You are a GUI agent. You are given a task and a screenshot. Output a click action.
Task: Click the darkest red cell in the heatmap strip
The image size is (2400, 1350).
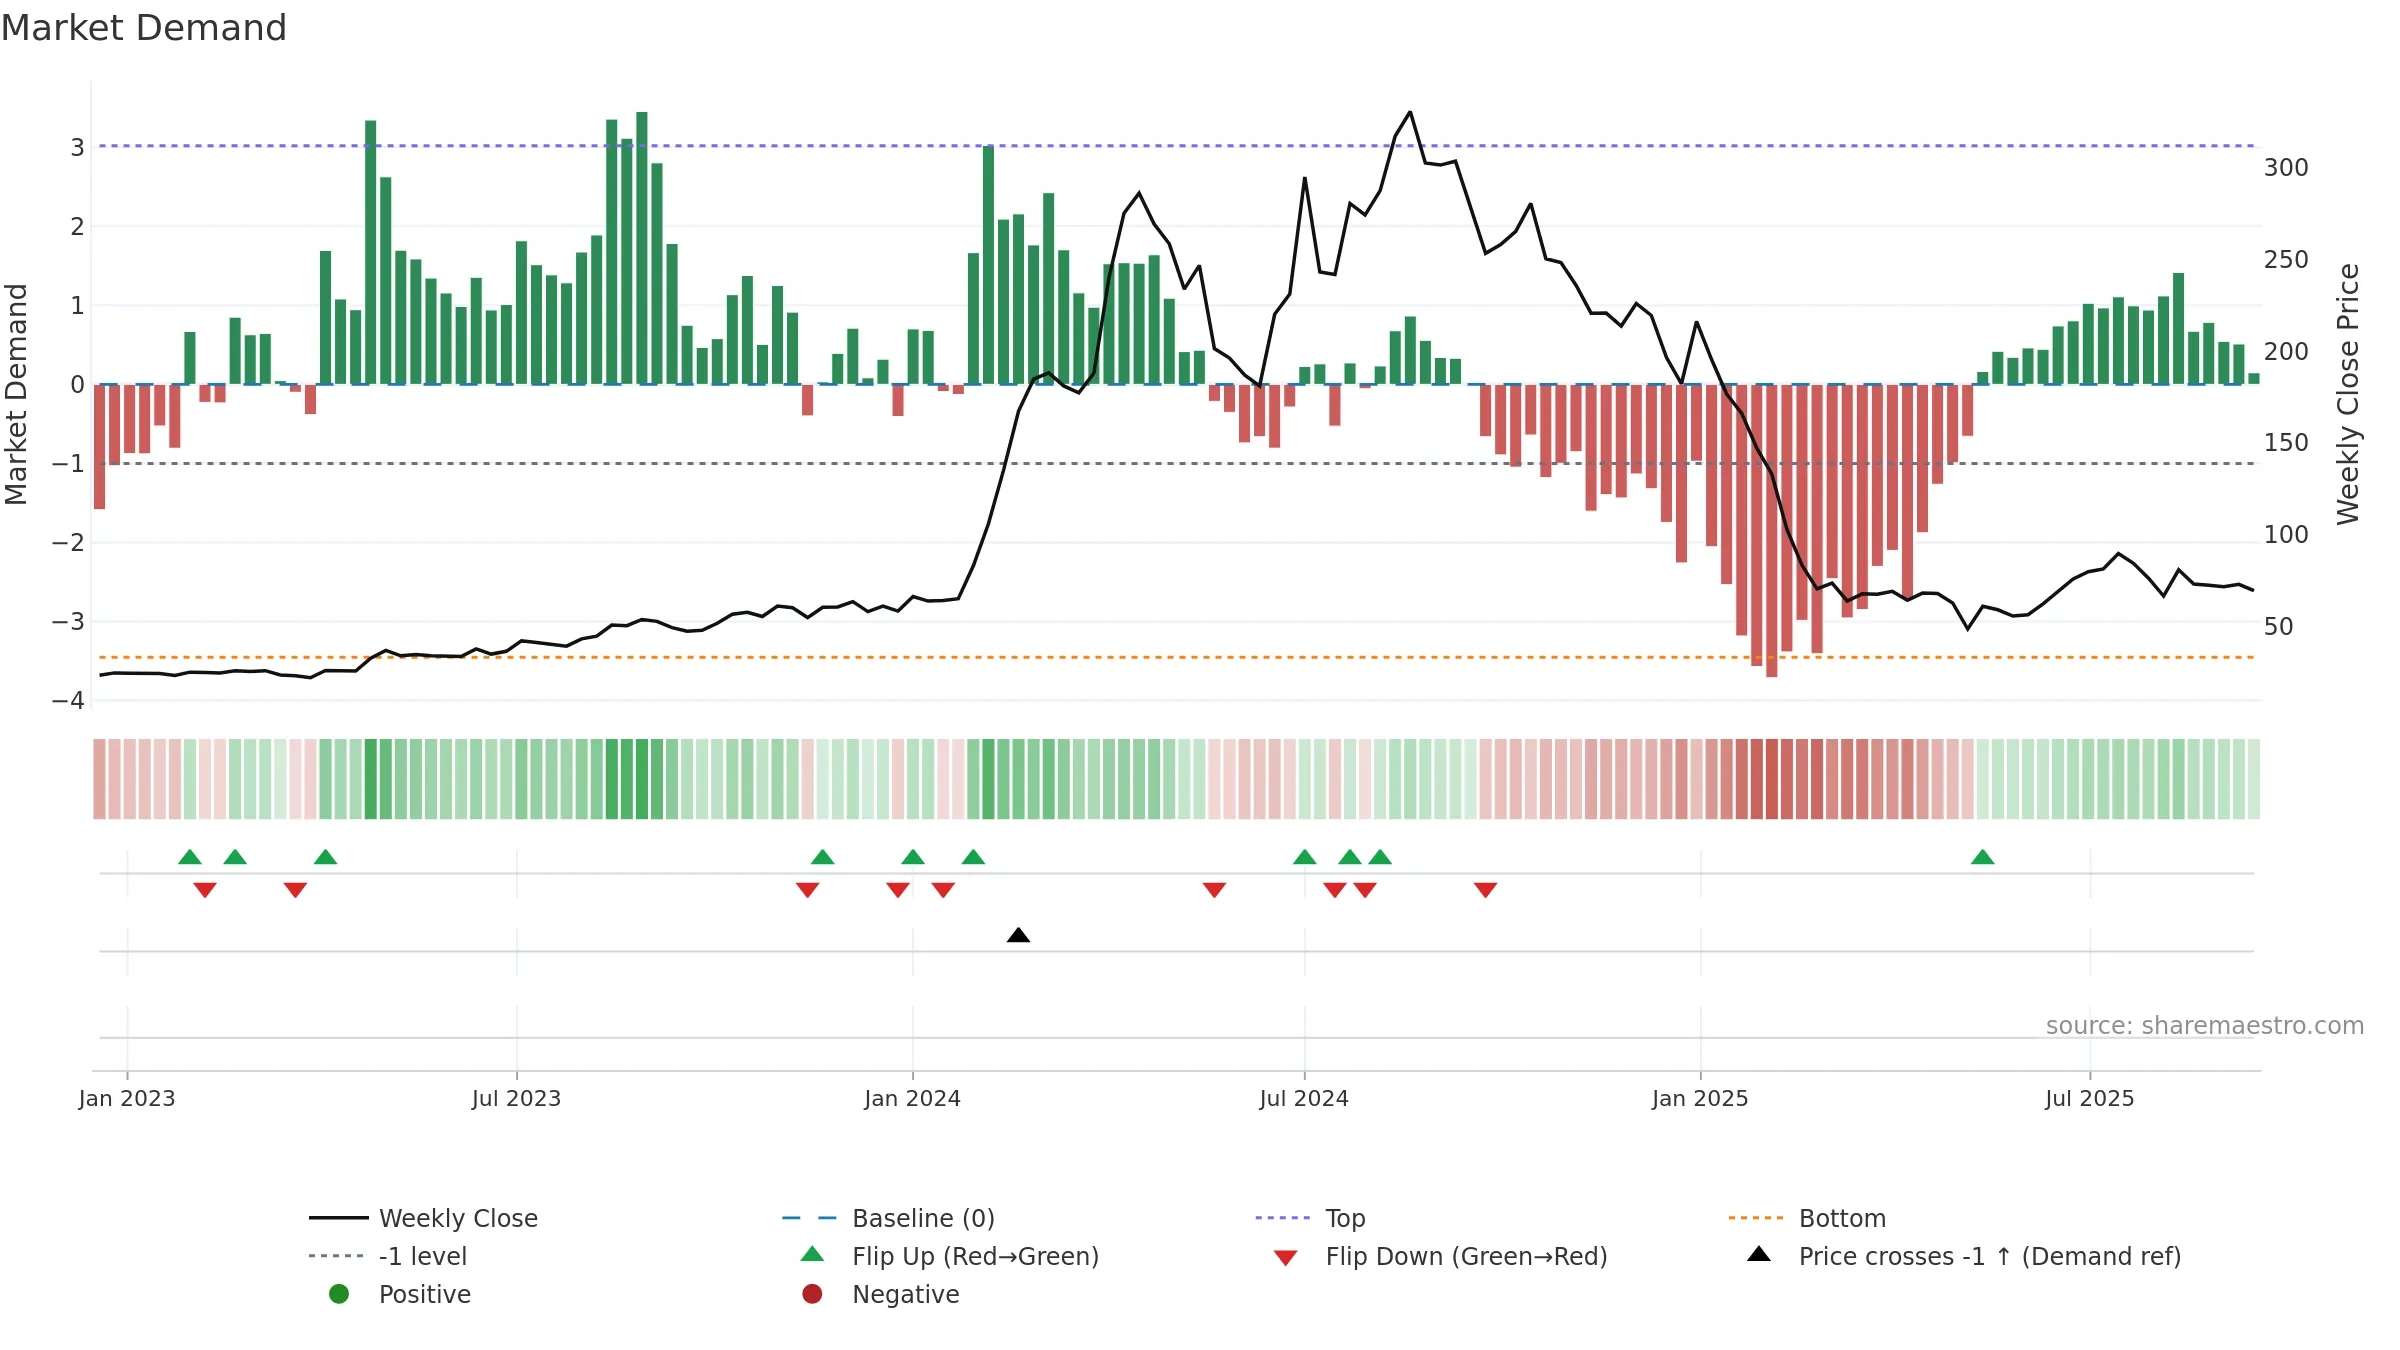tap(1772, 779)
